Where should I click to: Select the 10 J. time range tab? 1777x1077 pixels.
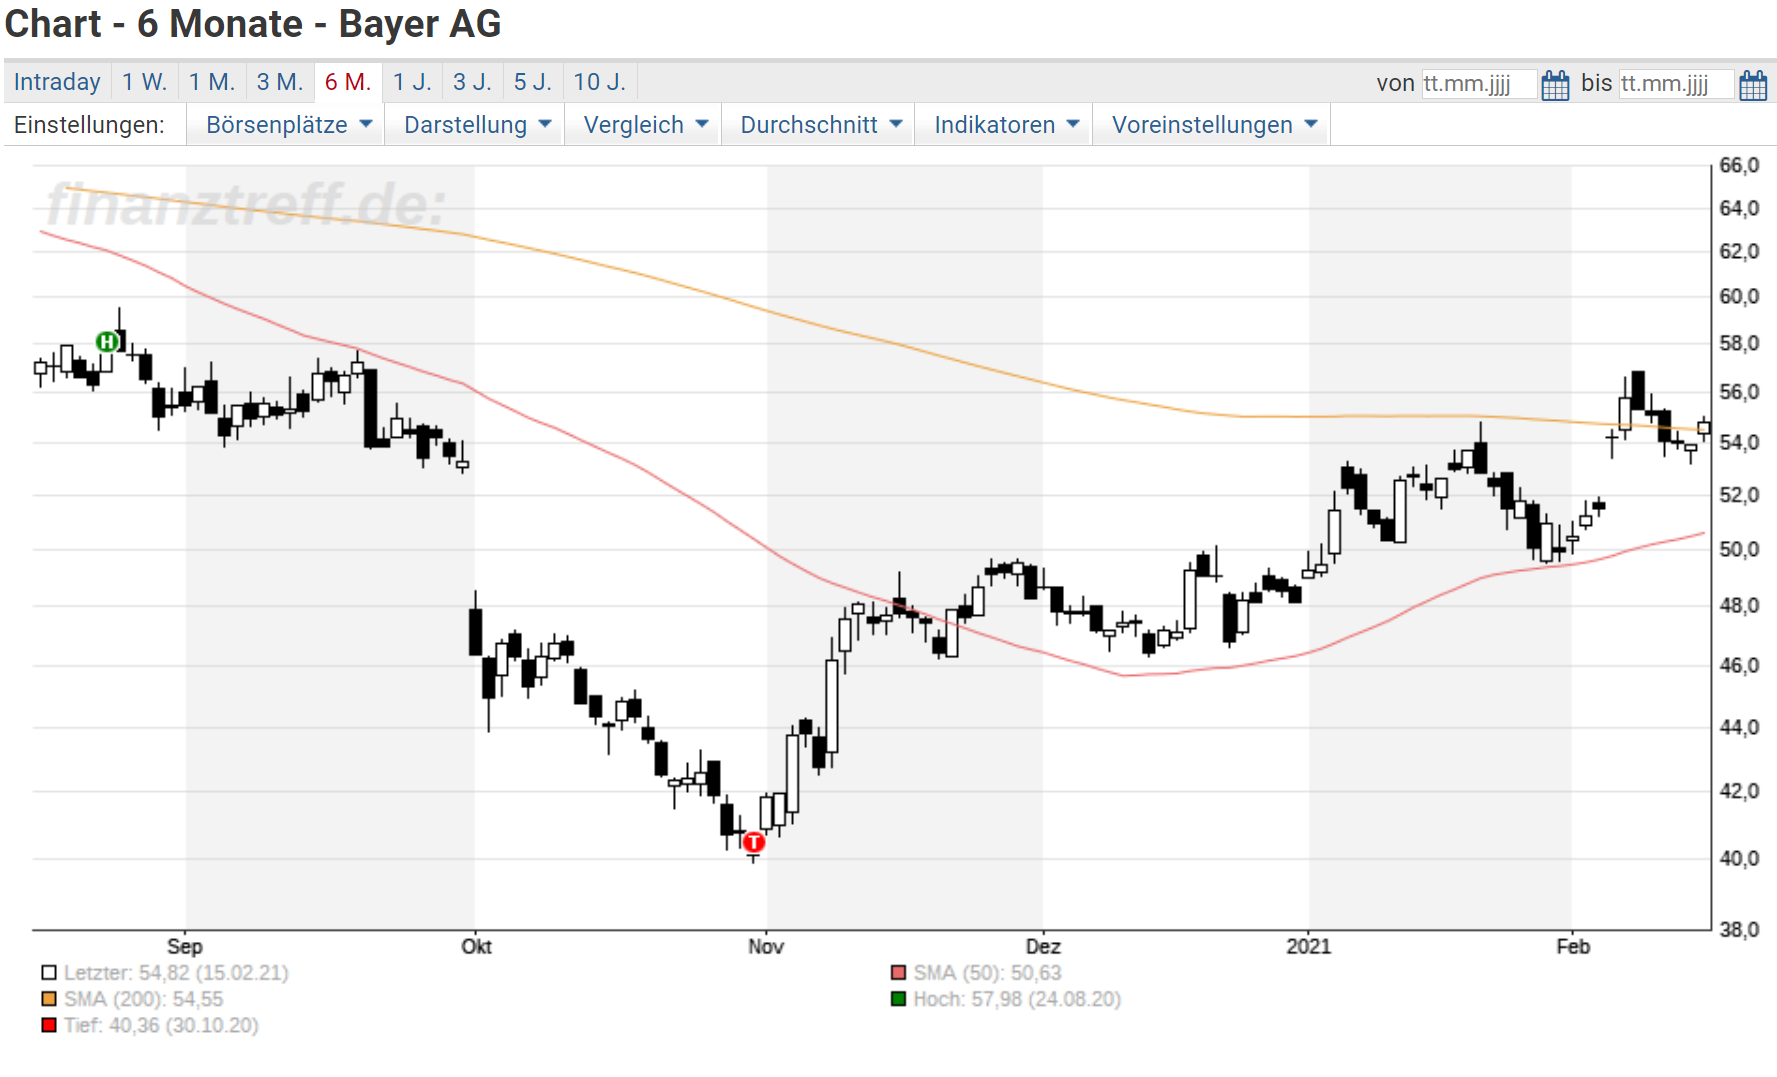(600, 82)
